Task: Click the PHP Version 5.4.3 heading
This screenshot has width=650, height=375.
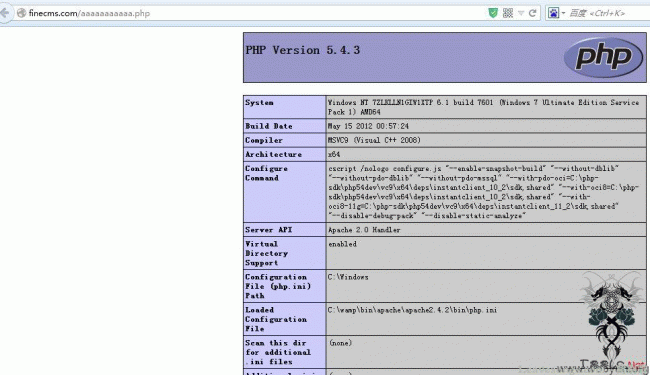Action: point(303,51)
